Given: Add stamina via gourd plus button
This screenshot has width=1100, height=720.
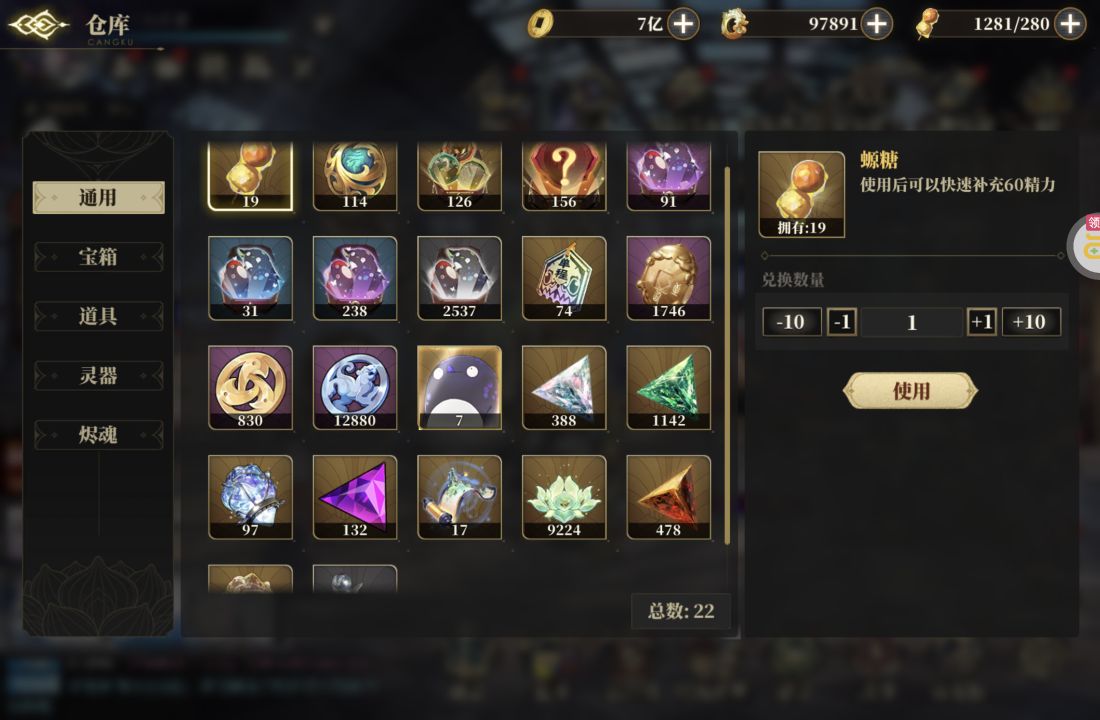Looking at the screenshot, I should click(x=1070, y=24).
